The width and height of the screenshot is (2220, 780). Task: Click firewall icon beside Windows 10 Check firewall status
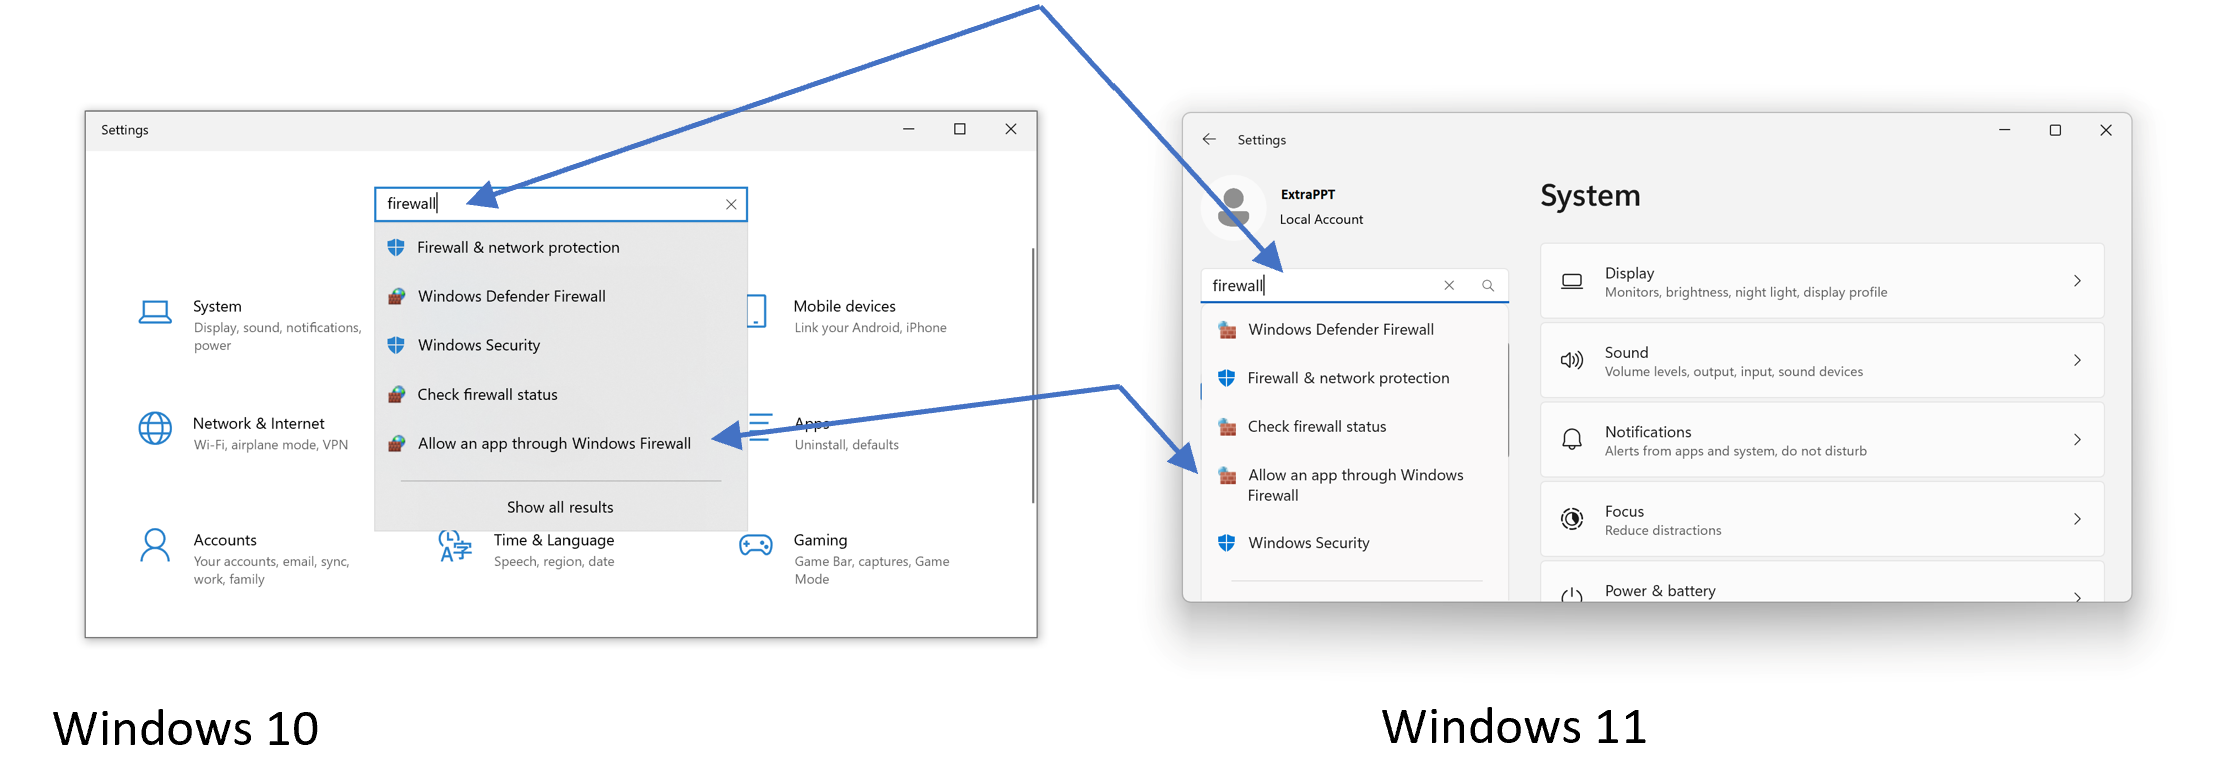pos(396,394)
